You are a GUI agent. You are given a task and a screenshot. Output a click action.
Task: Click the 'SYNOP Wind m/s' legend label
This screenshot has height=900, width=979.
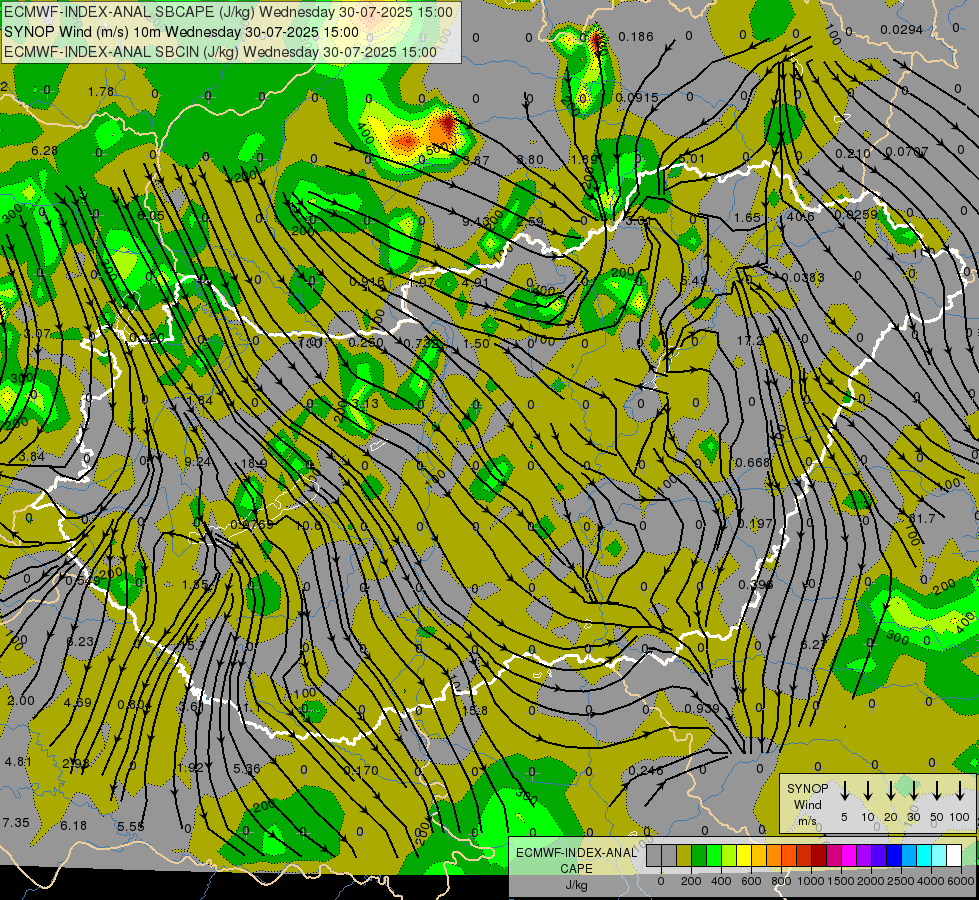[x=807, y=804]
